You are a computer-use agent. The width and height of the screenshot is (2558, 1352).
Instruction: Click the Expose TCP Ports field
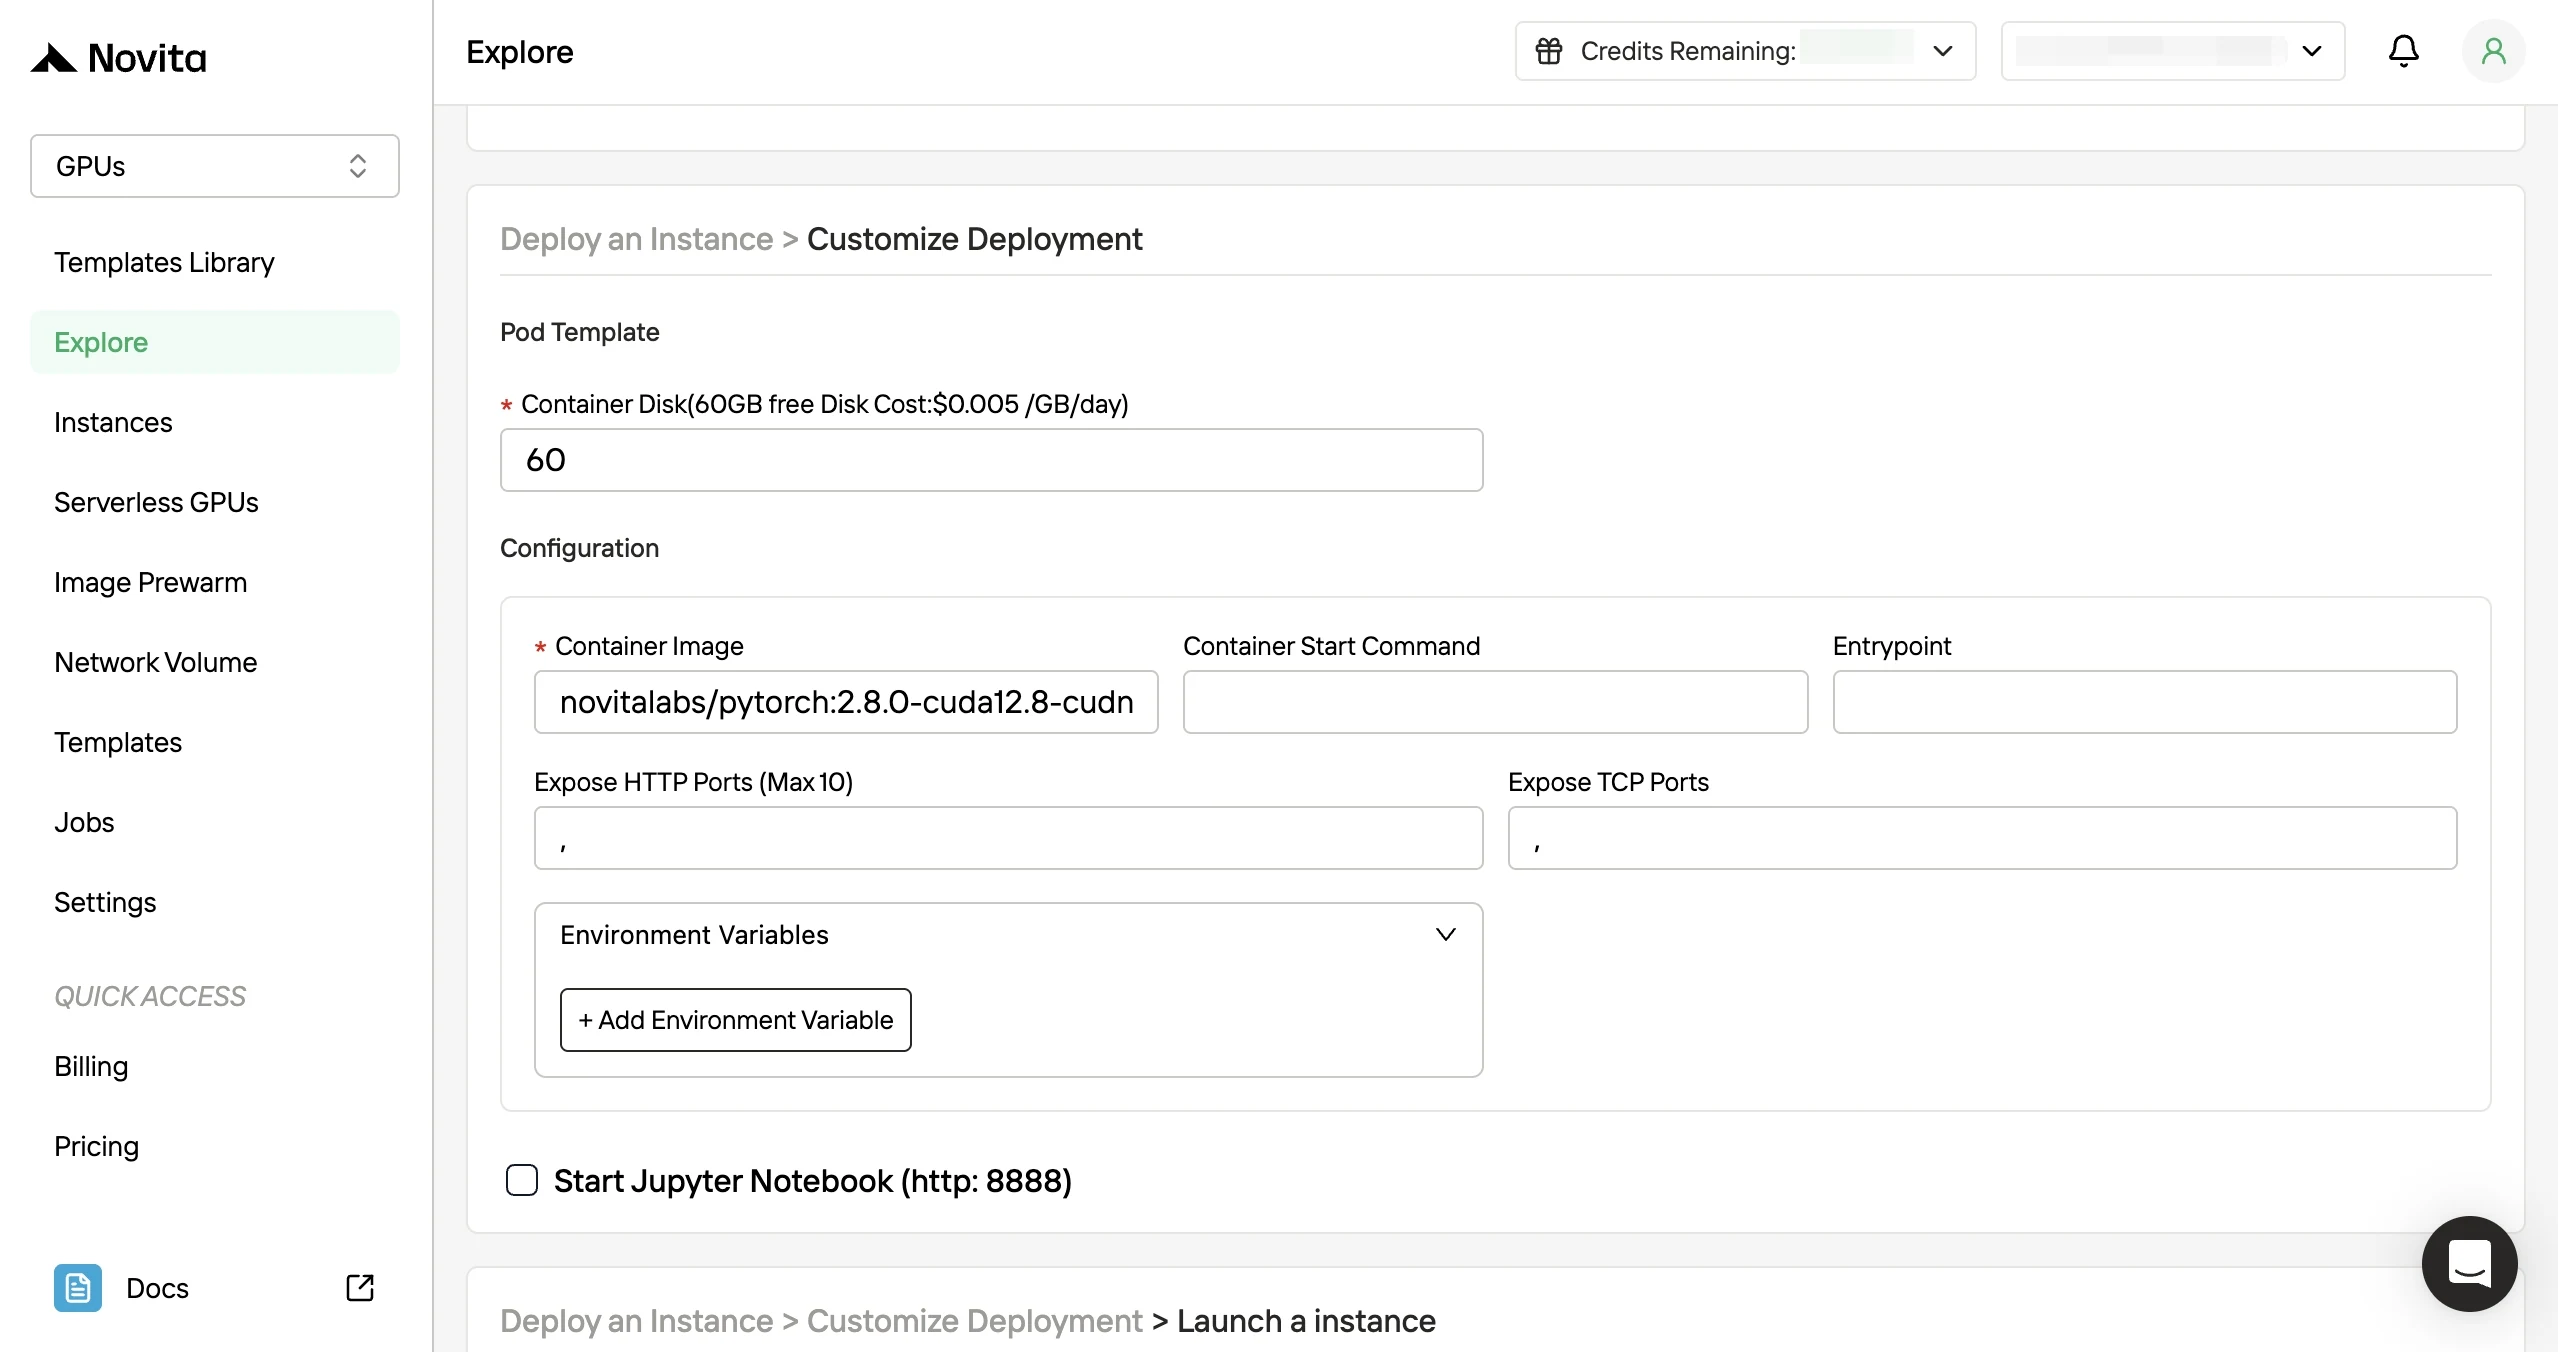tap(1982, 838)
